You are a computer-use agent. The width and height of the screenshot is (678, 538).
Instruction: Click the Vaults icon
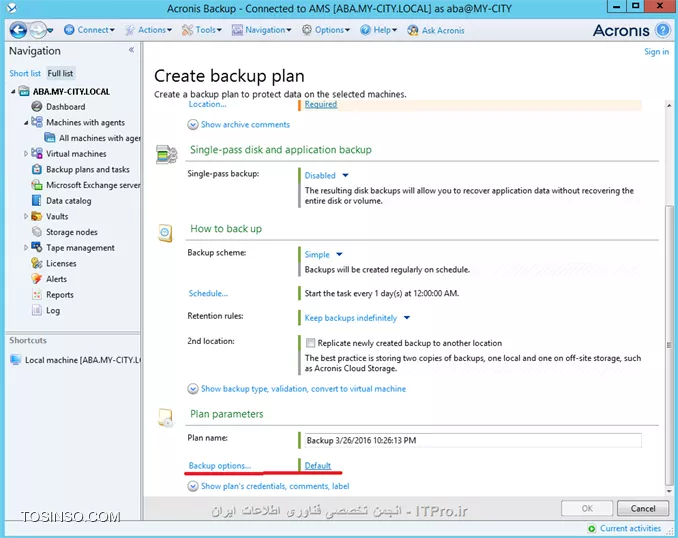pos(37,216)
